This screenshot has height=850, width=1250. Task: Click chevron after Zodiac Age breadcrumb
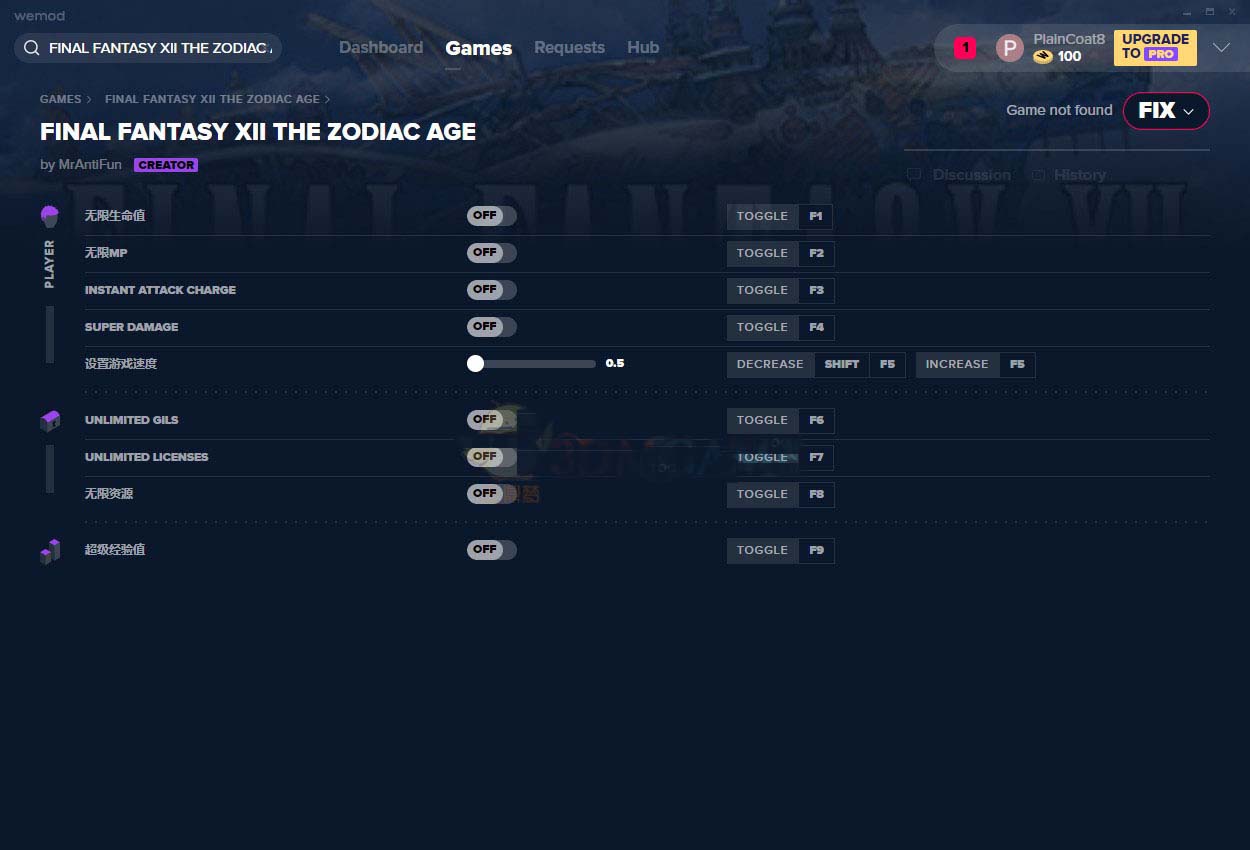click(327, 99)
